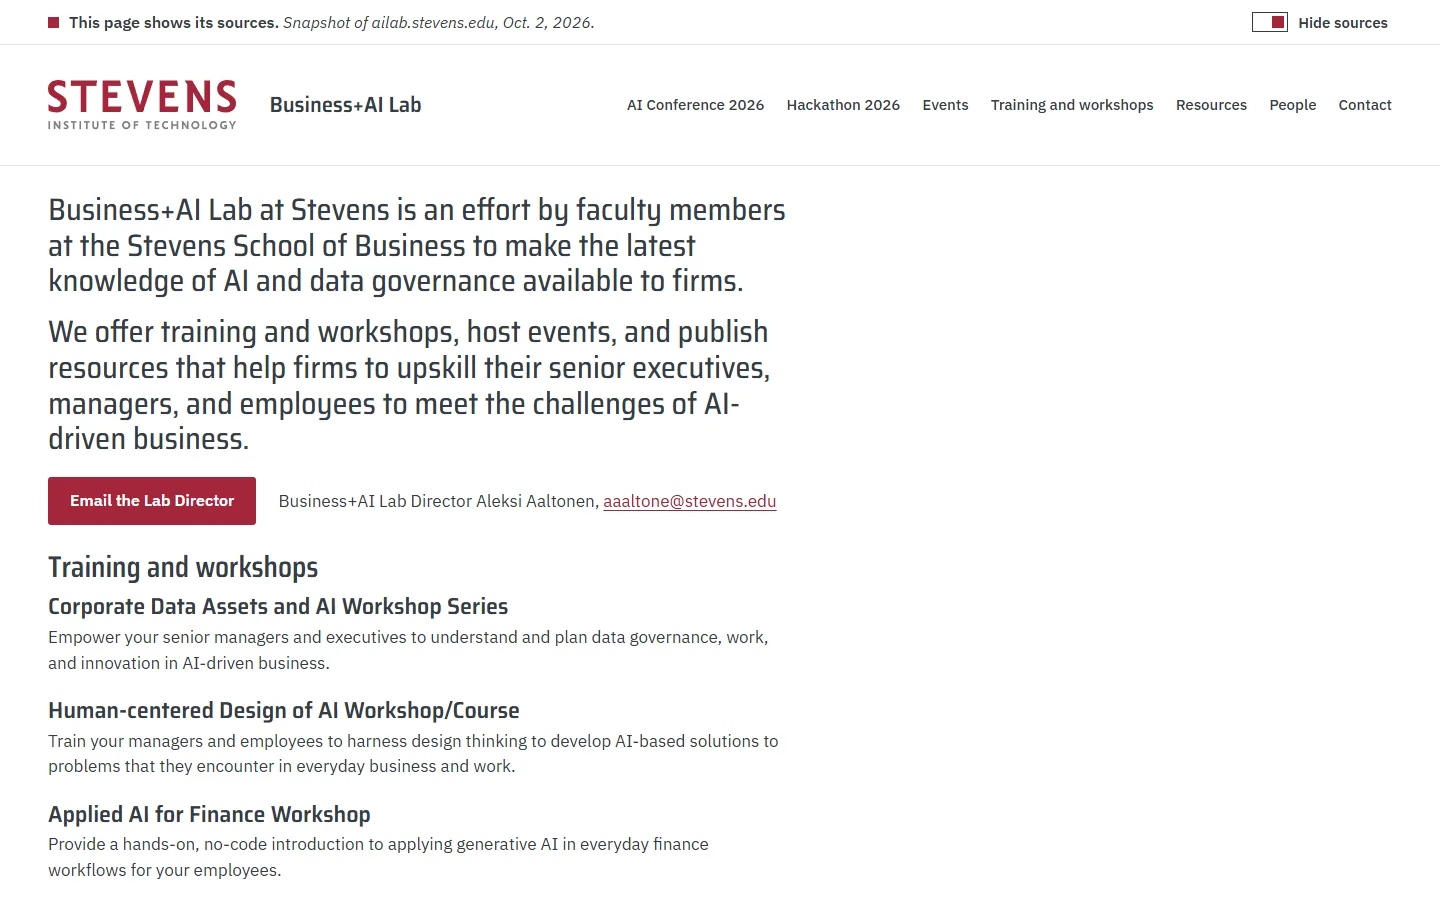This screenshot has width=1440, height=900.
Task: Go to Hackathon 2026 page
Action: [843, 105]
